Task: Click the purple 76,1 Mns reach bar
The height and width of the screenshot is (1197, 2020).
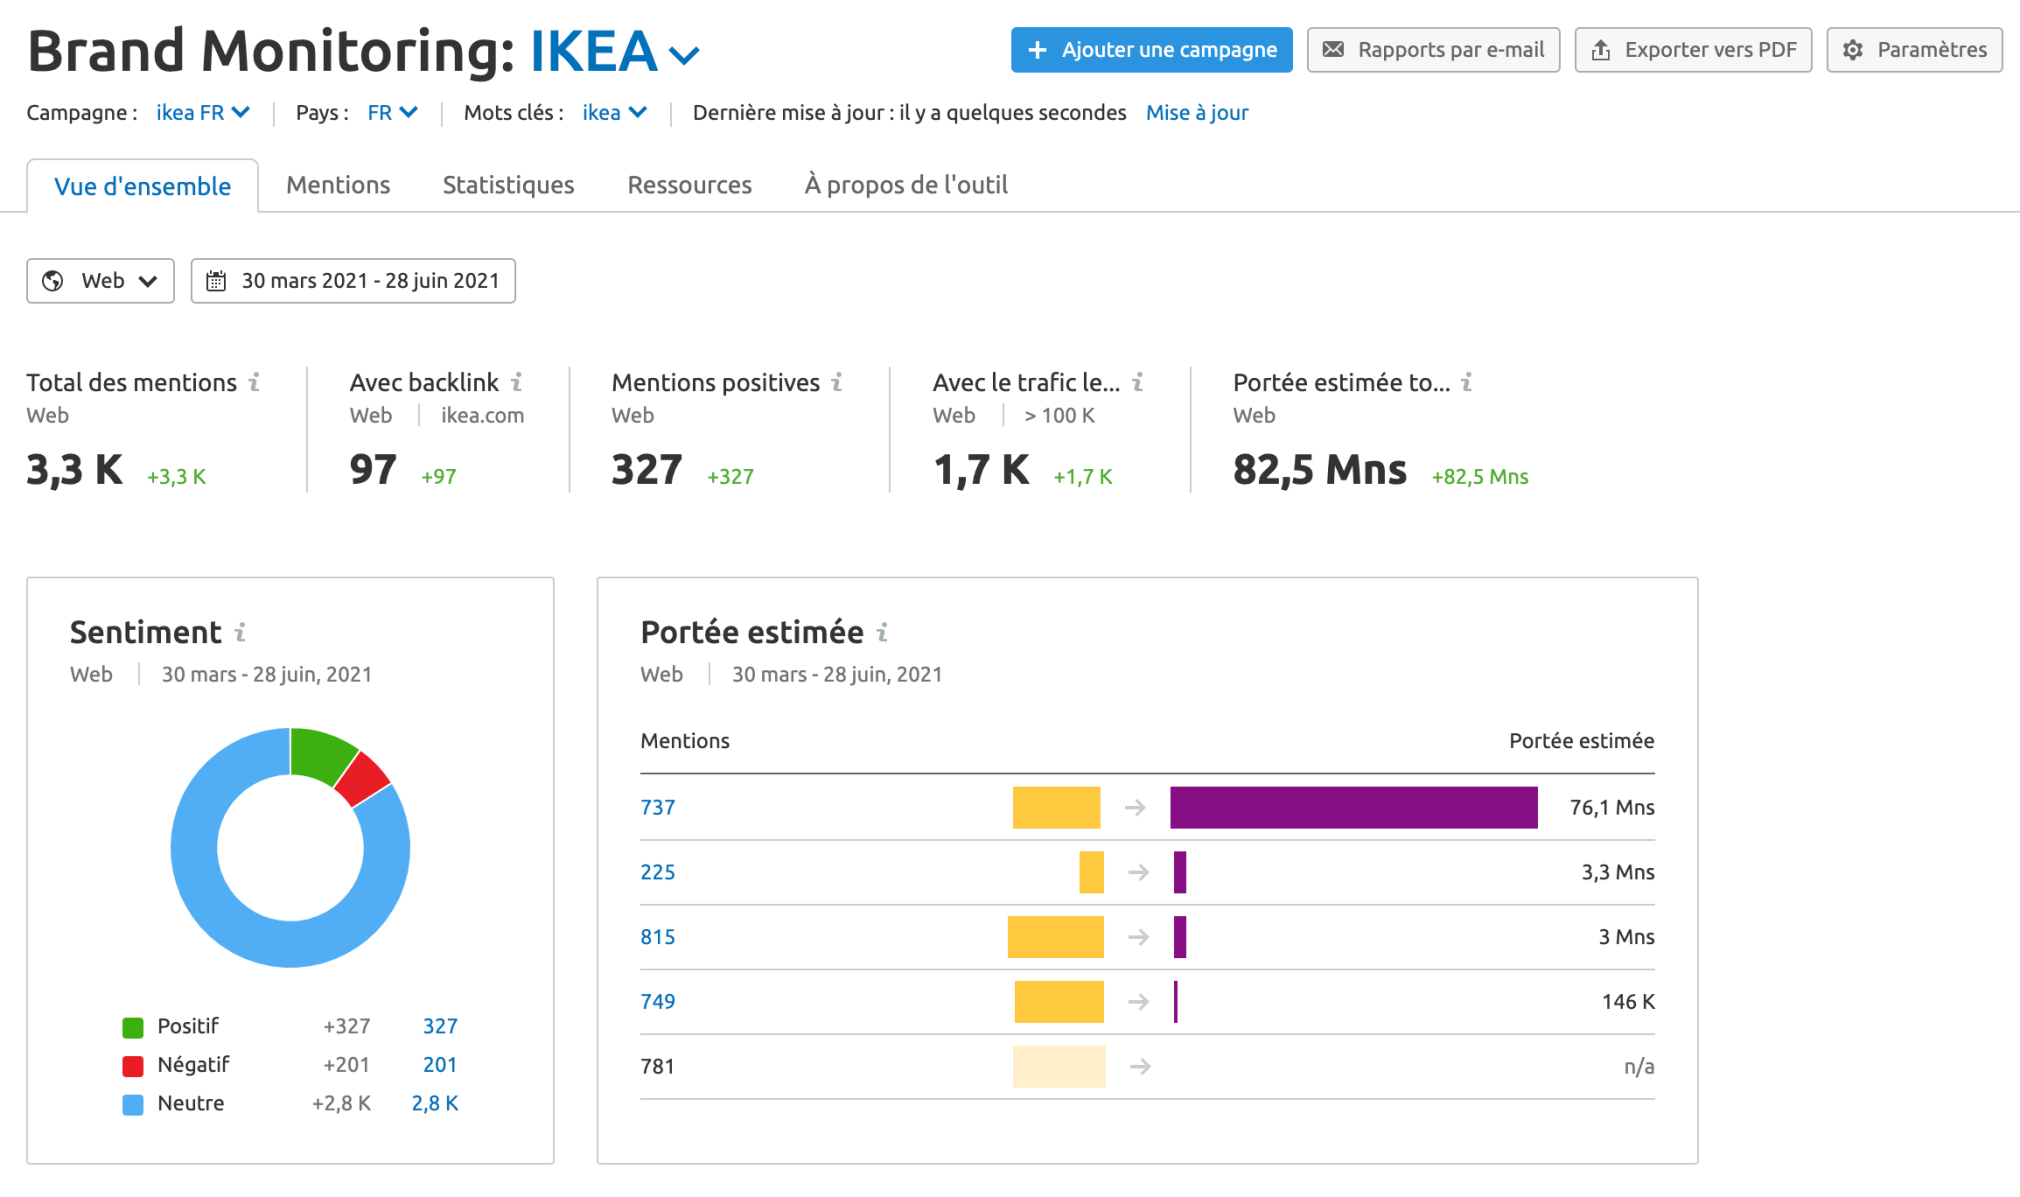Action: [x=1354, y=807]
